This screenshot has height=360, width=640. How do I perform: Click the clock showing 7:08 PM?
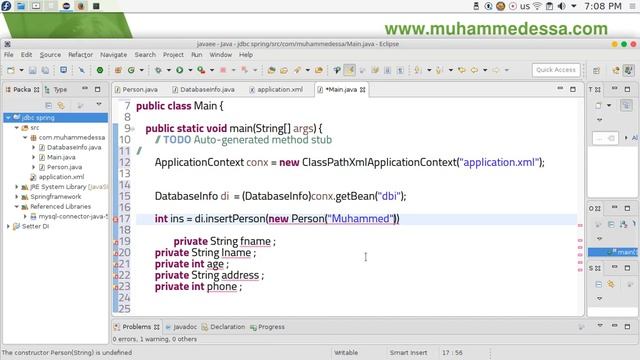[x=602, y=6]
